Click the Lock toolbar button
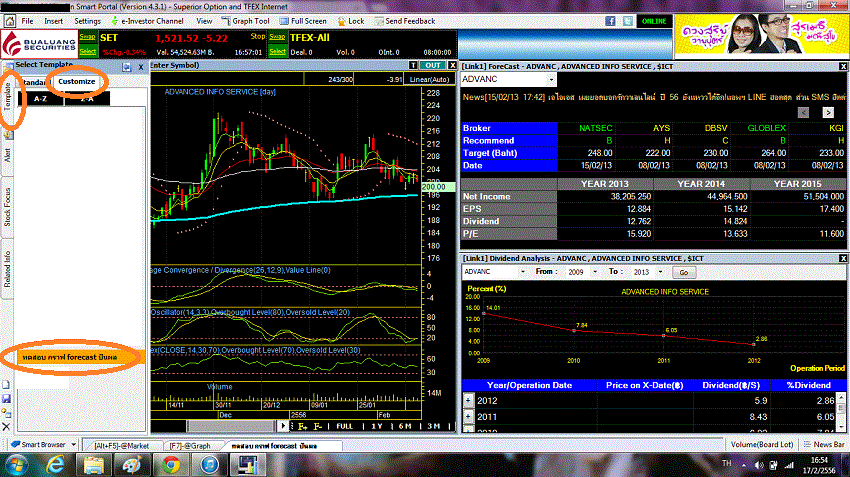This screenshot has height=477, width=850. click(x=351, y=21)
